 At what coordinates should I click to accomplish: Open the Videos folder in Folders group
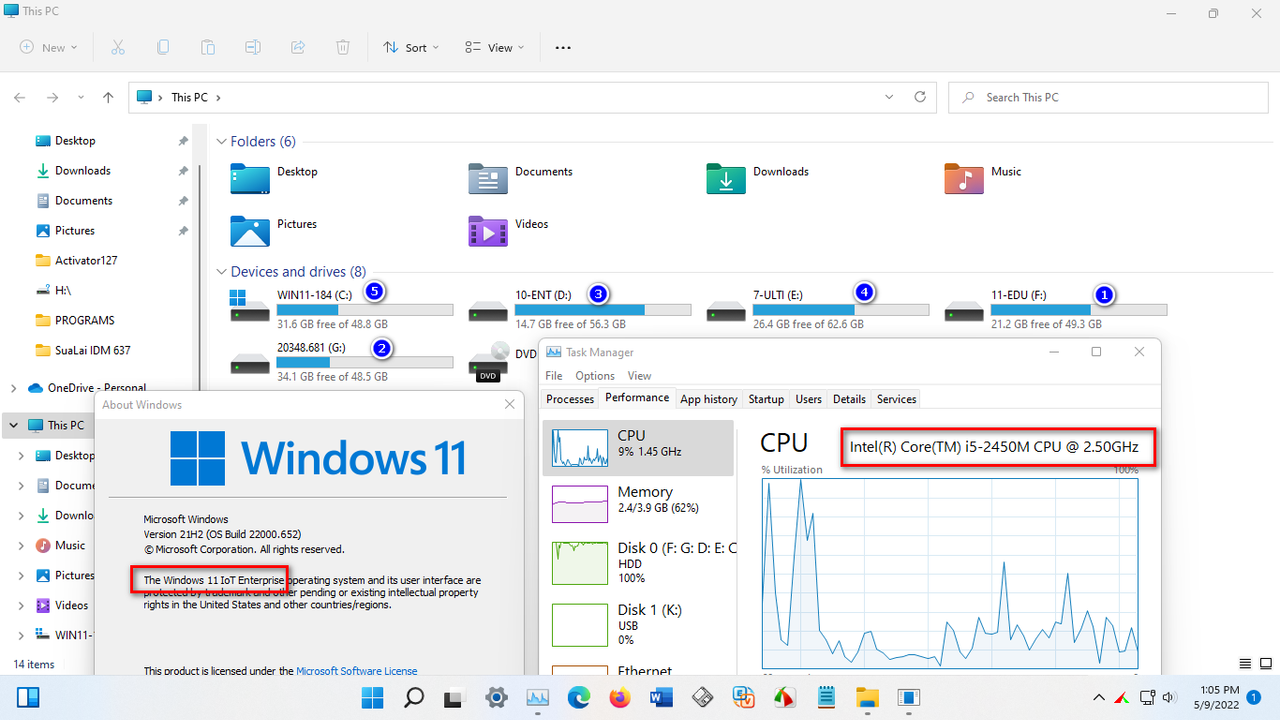tap(509, 231)
